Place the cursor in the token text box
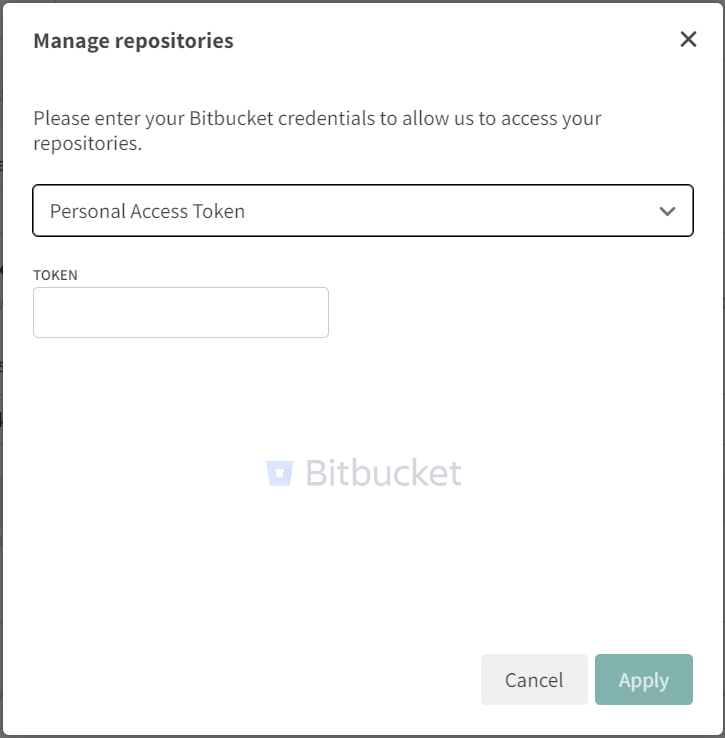725x738 pixels. pyautogui.click(x=181, y=313)
